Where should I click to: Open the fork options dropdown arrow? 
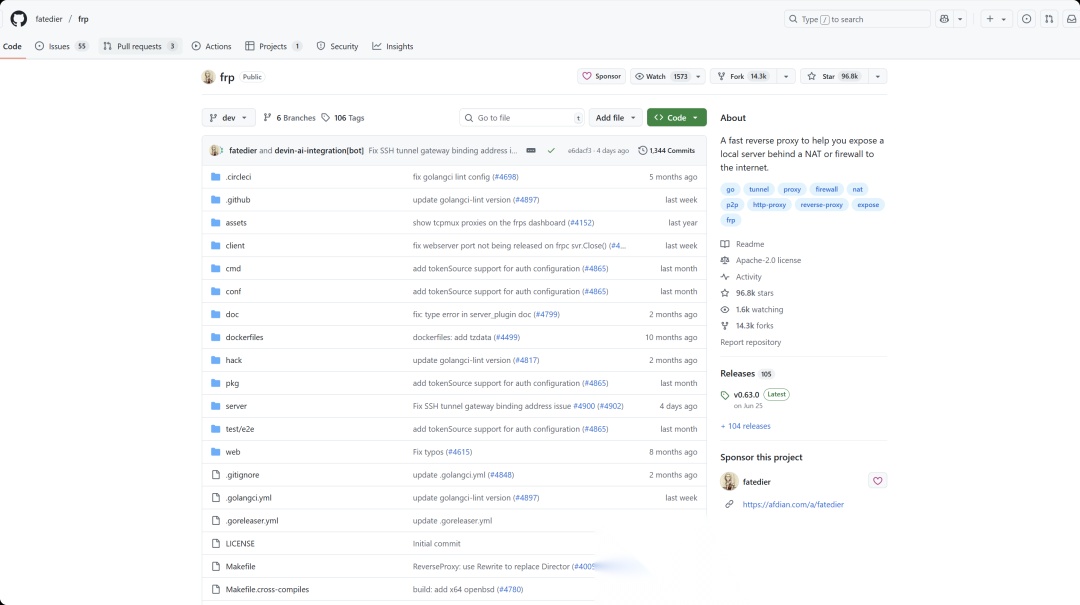click(x=786, y=76)
